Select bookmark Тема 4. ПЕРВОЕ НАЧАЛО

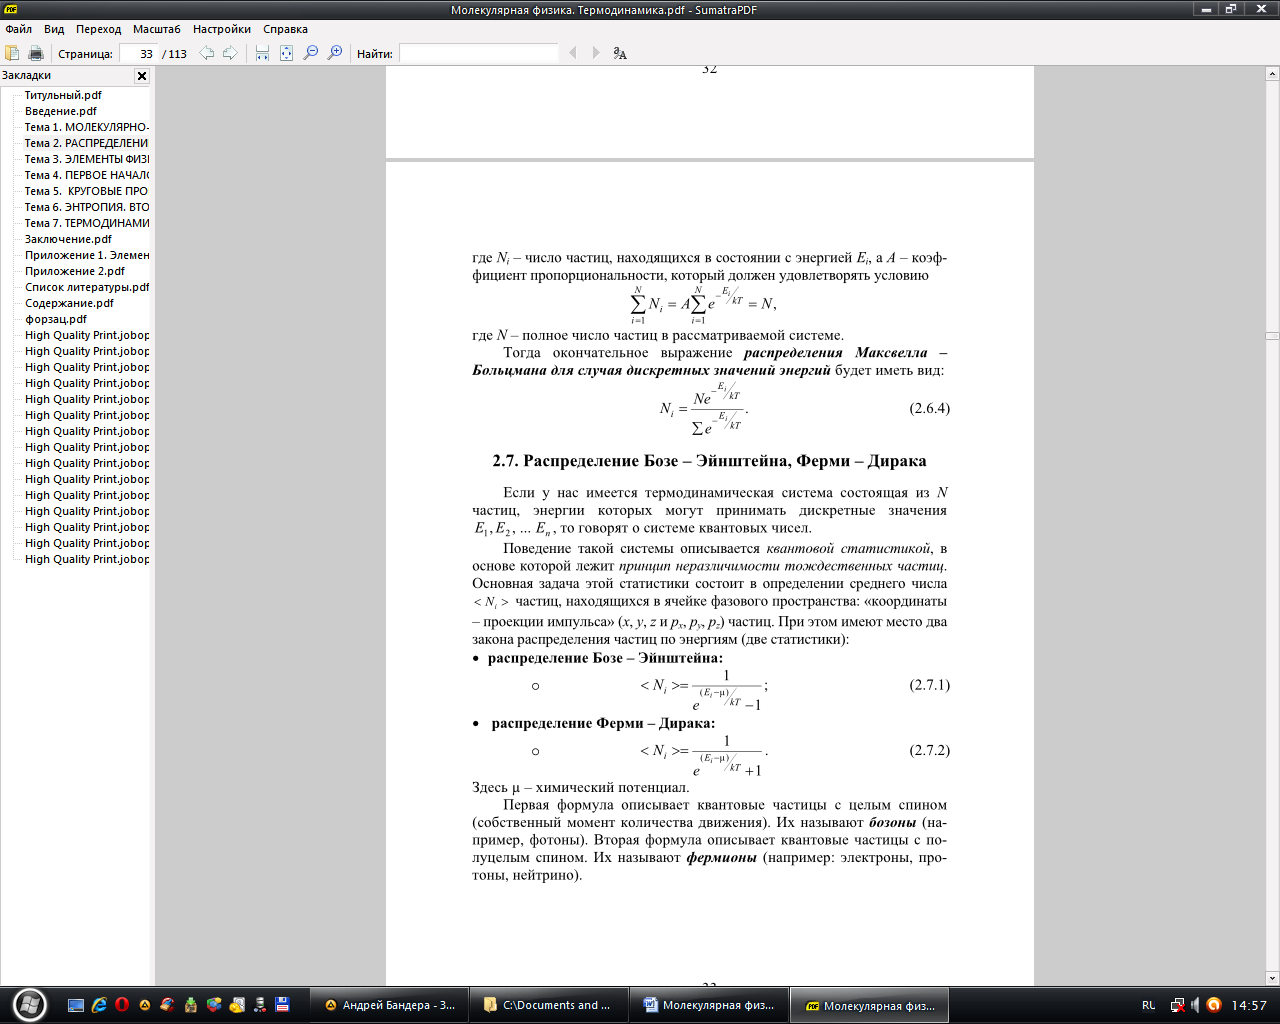pos(86,175)
